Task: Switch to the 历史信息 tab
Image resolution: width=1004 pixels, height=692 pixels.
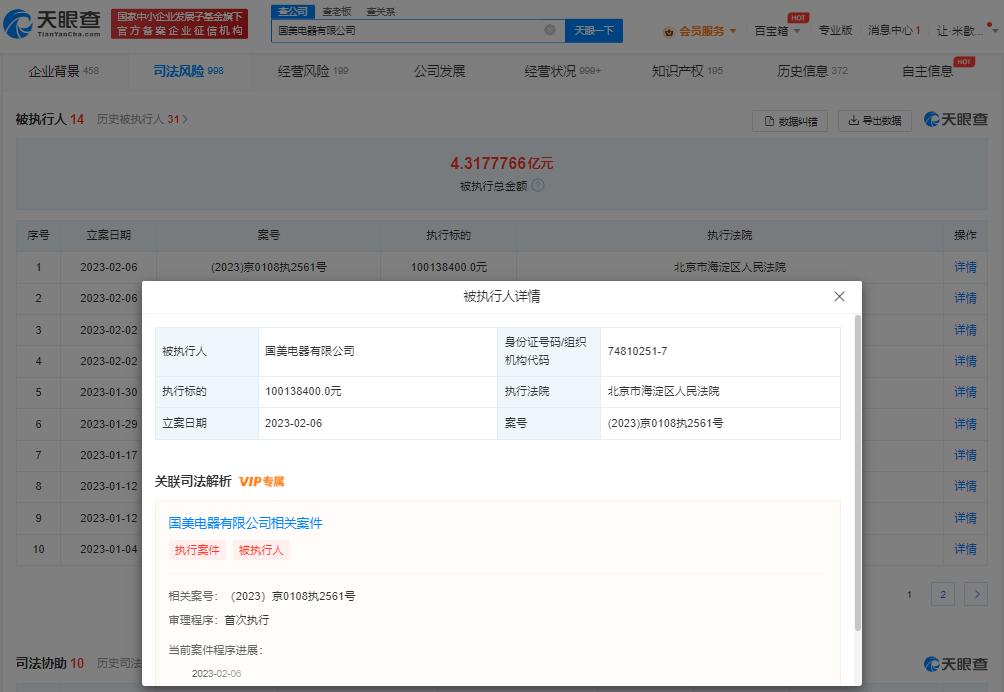Action: 812,71
